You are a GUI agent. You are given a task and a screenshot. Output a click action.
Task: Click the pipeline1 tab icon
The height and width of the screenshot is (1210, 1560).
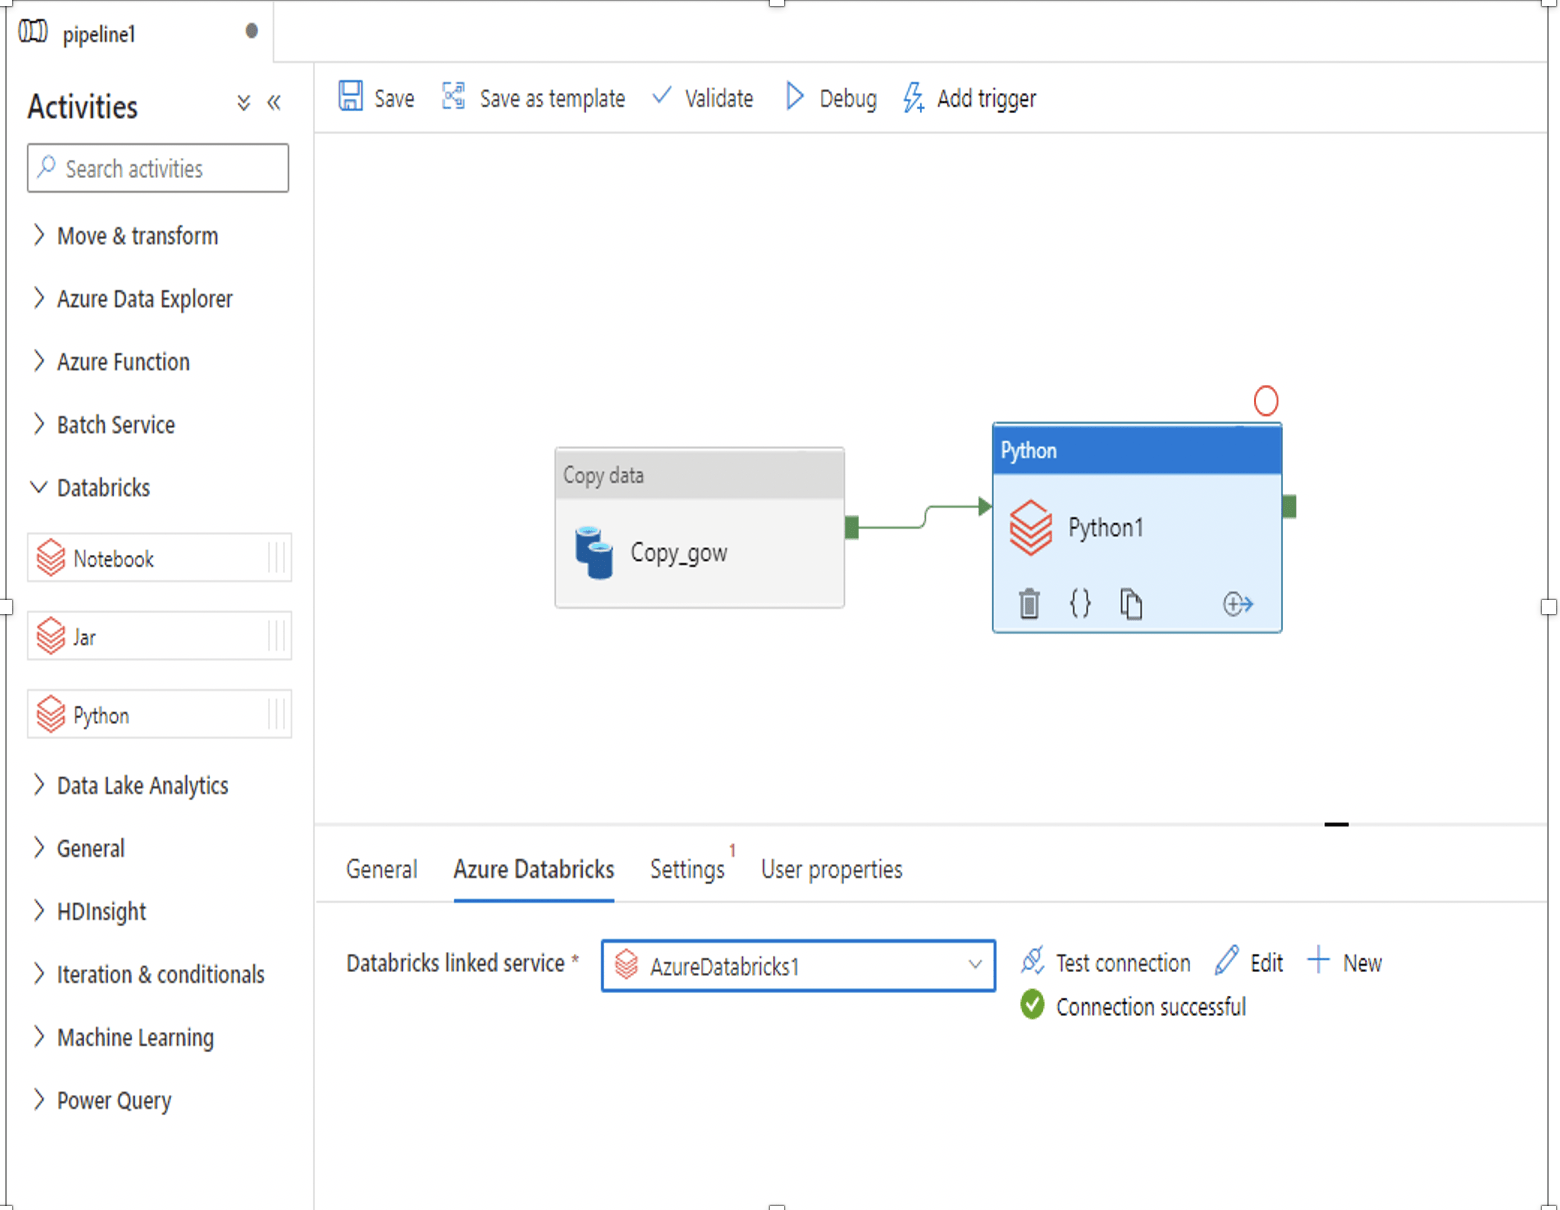(33, 32)
